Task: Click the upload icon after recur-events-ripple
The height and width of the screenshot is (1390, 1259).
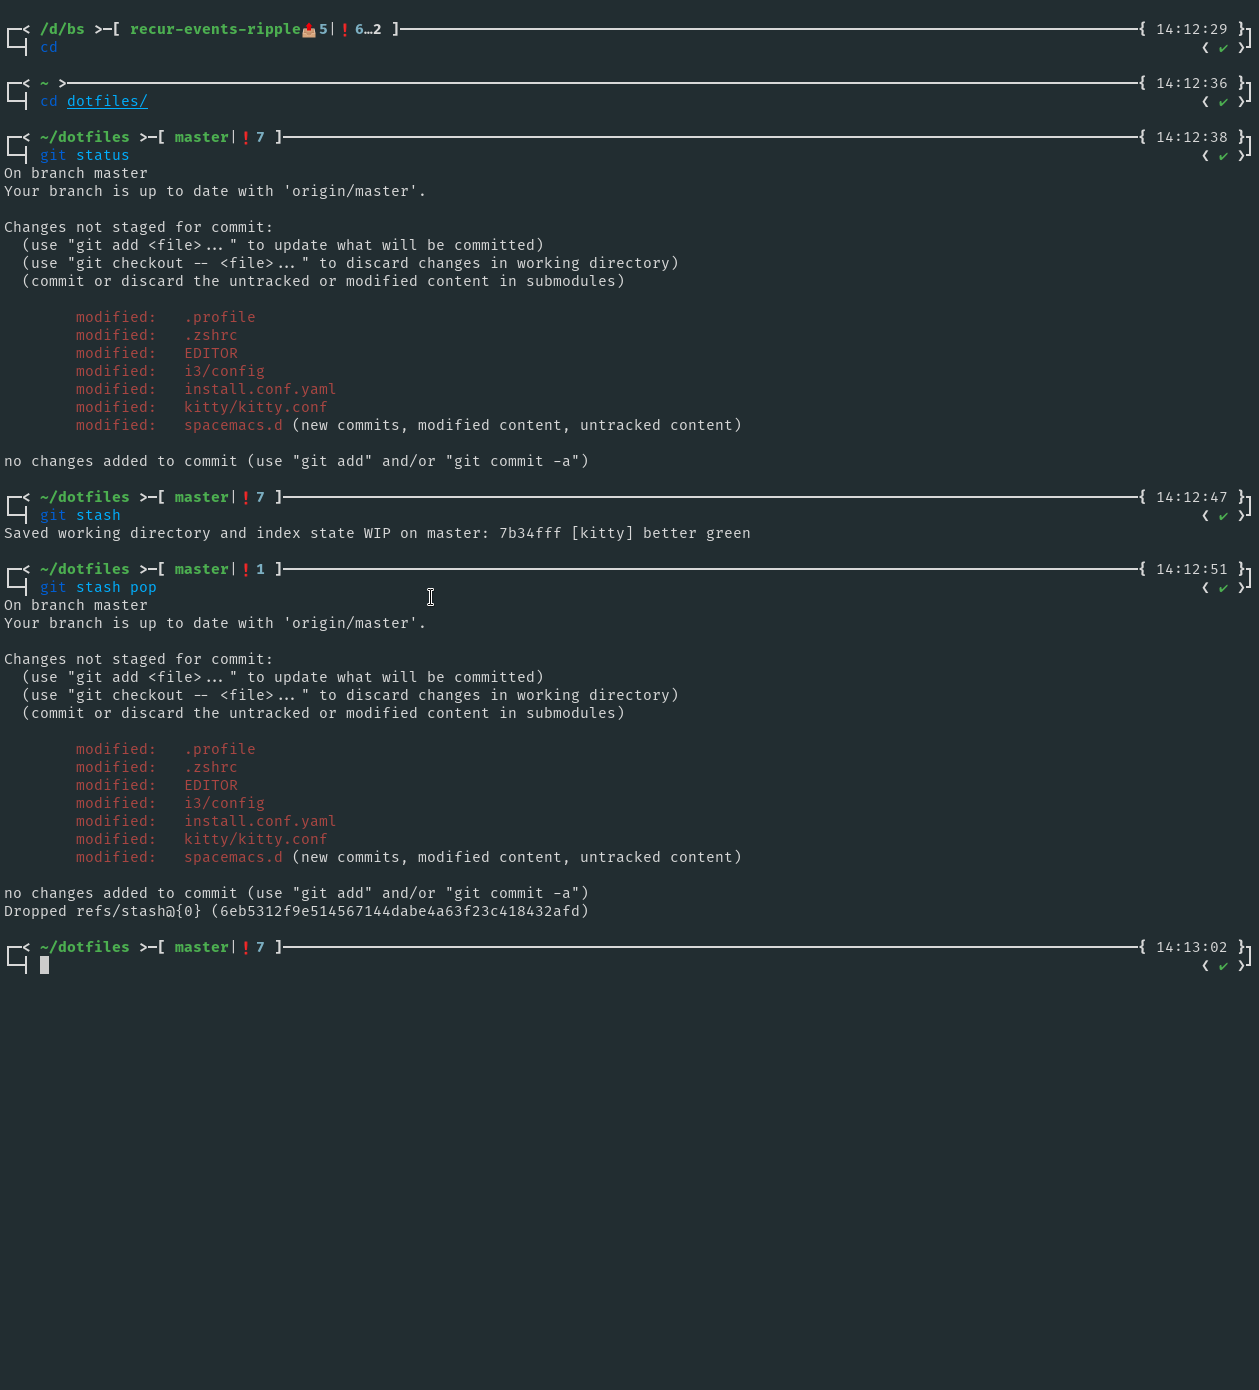Action: 309,30
